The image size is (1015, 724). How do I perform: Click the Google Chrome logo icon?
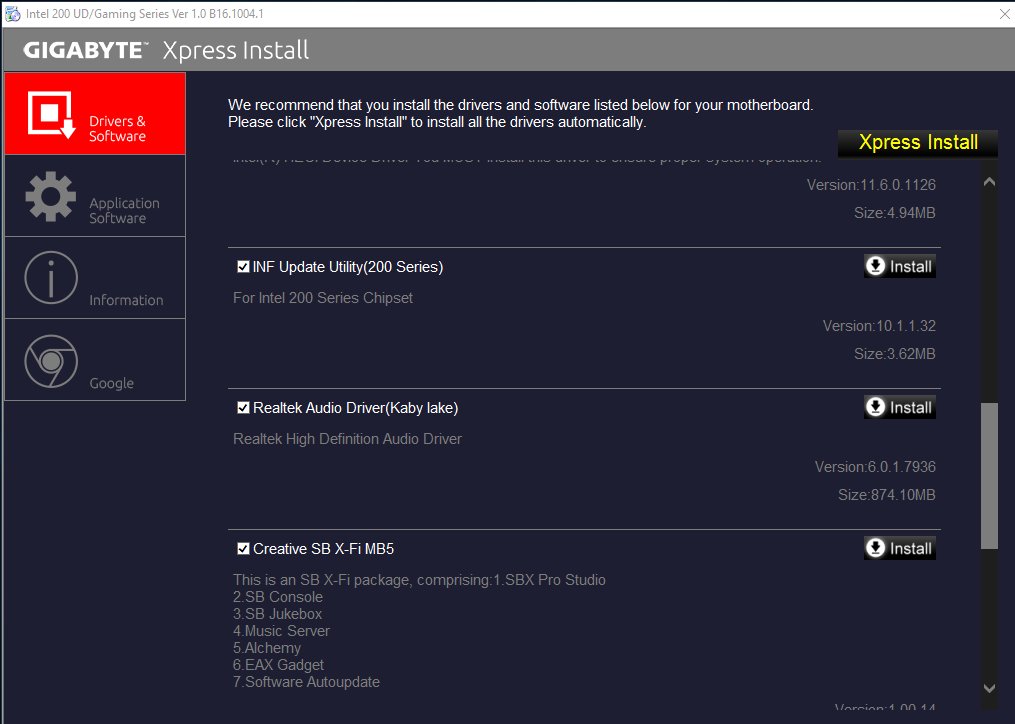point(50,360)
